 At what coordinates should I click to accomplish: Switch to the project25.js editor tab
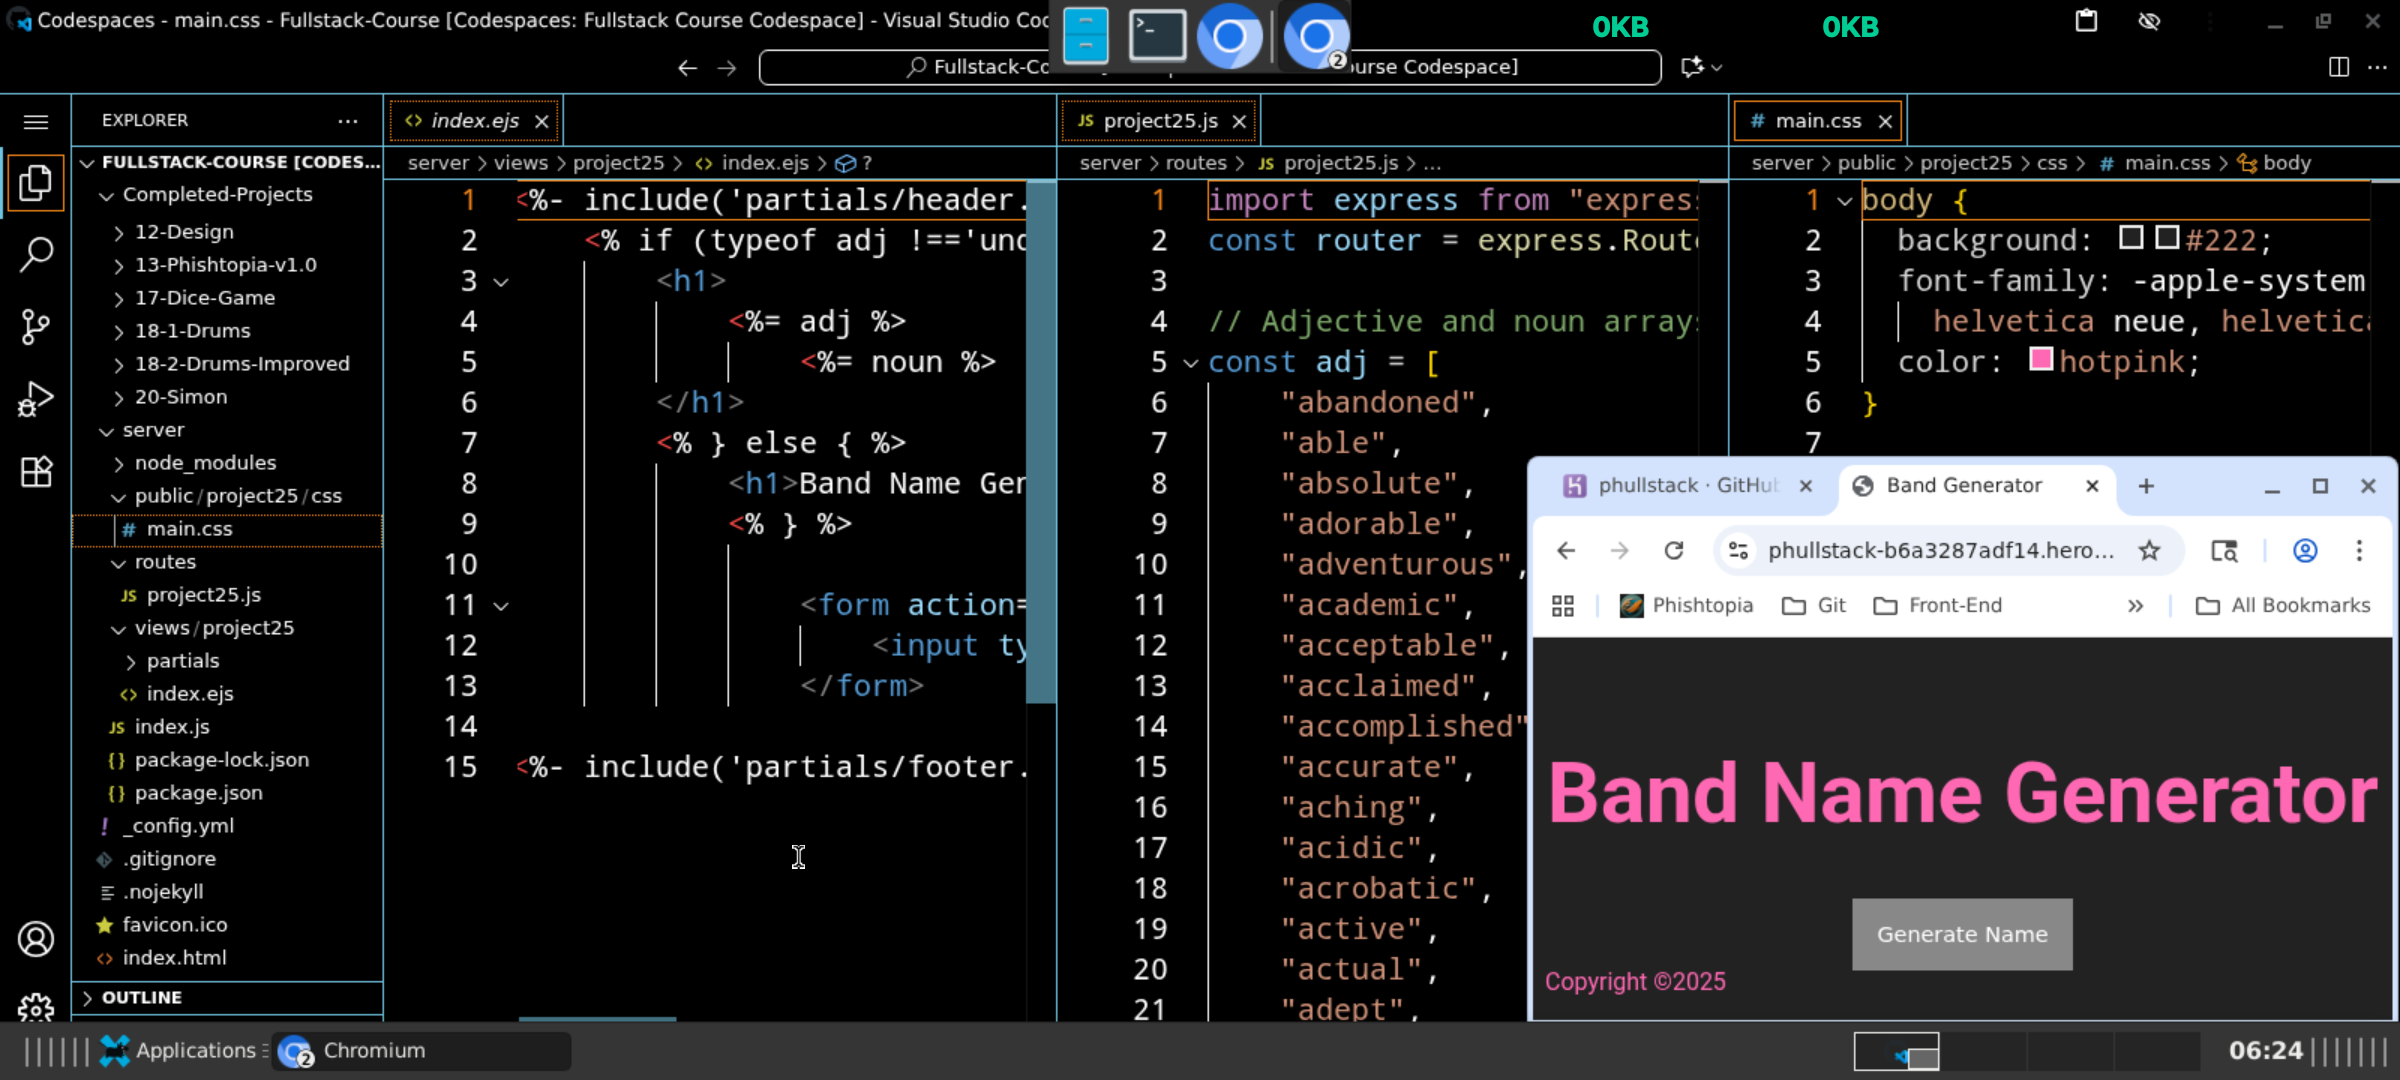[x=1159, y=121]
